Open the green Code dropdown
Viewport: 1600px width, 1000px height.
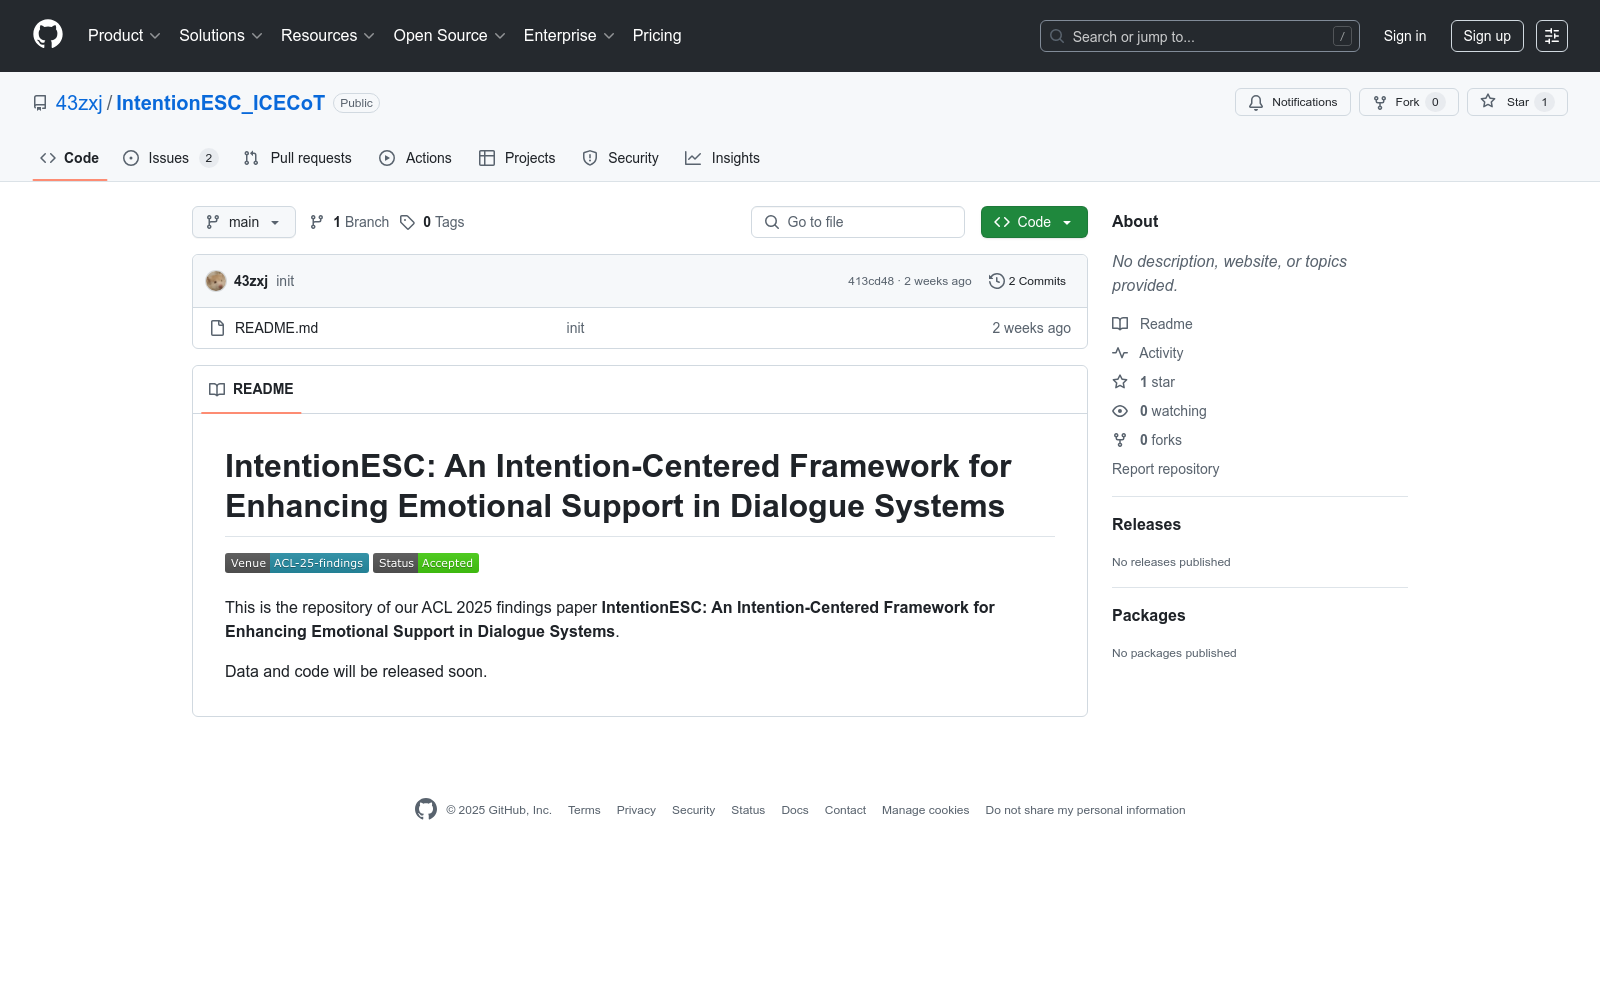pos(1033,222)
